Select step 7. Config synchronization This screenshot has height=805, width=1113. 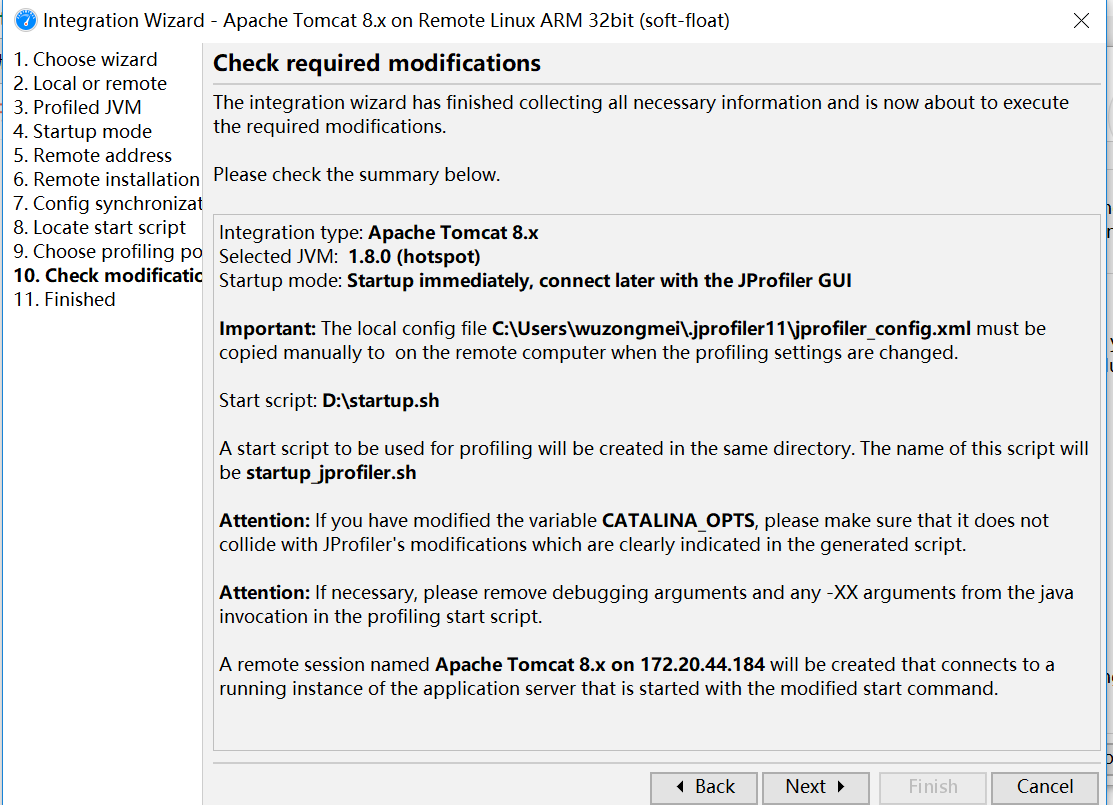[107, 204]
